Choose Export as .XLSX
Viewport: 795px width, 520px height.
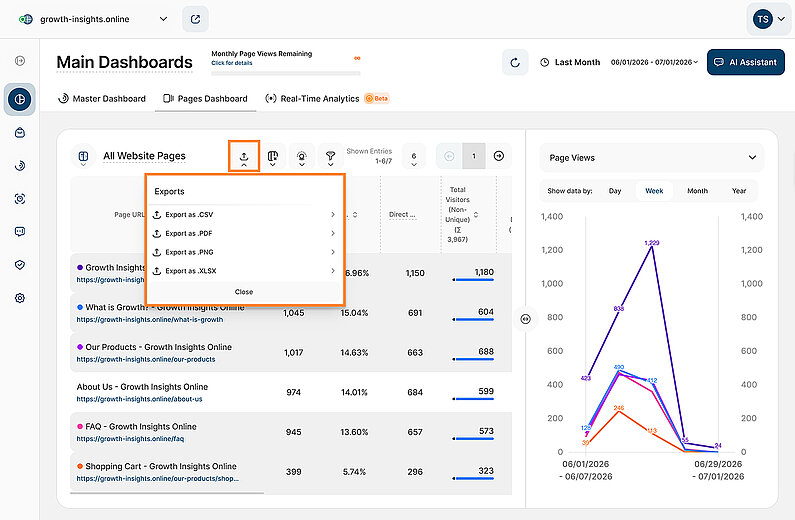tap(244, 271)
